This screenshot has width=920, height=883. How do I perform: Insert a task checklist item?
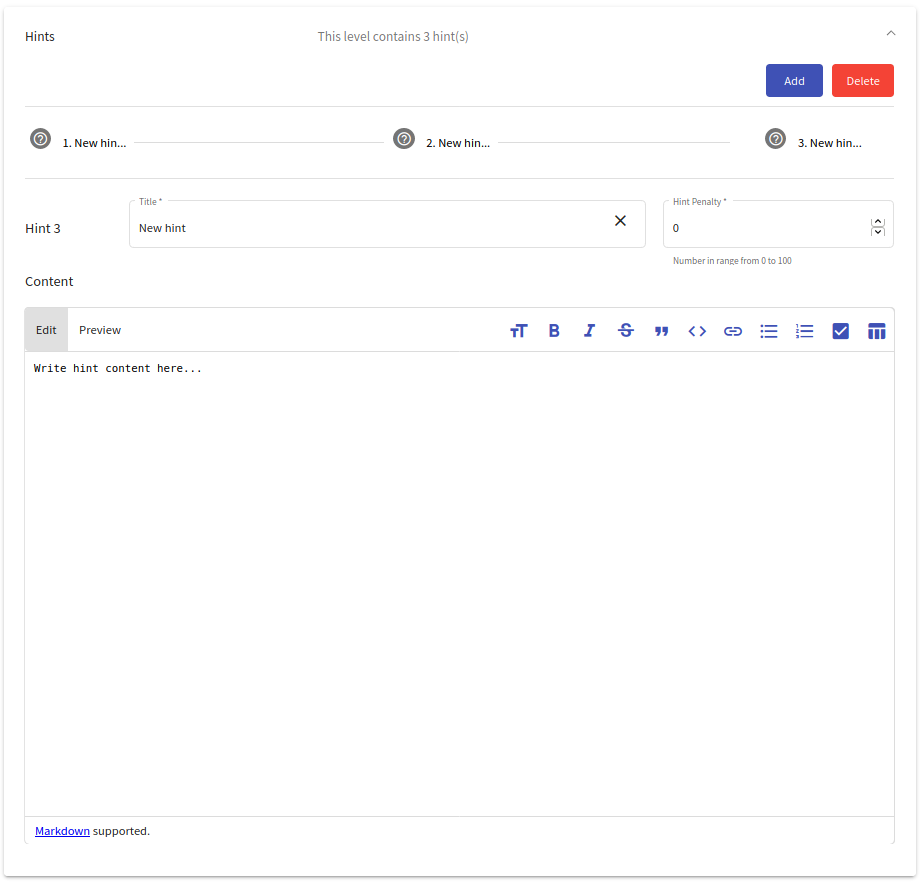tap(841, 331)
